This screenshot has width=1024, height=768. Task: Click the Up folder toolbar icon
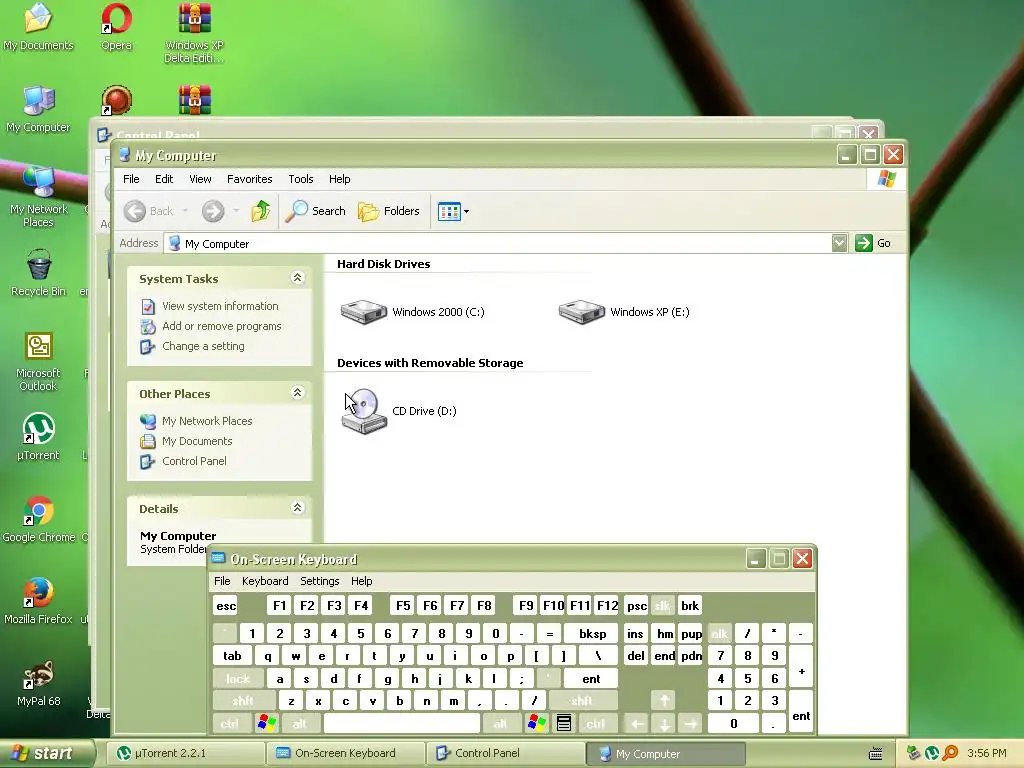pos(261,211)
